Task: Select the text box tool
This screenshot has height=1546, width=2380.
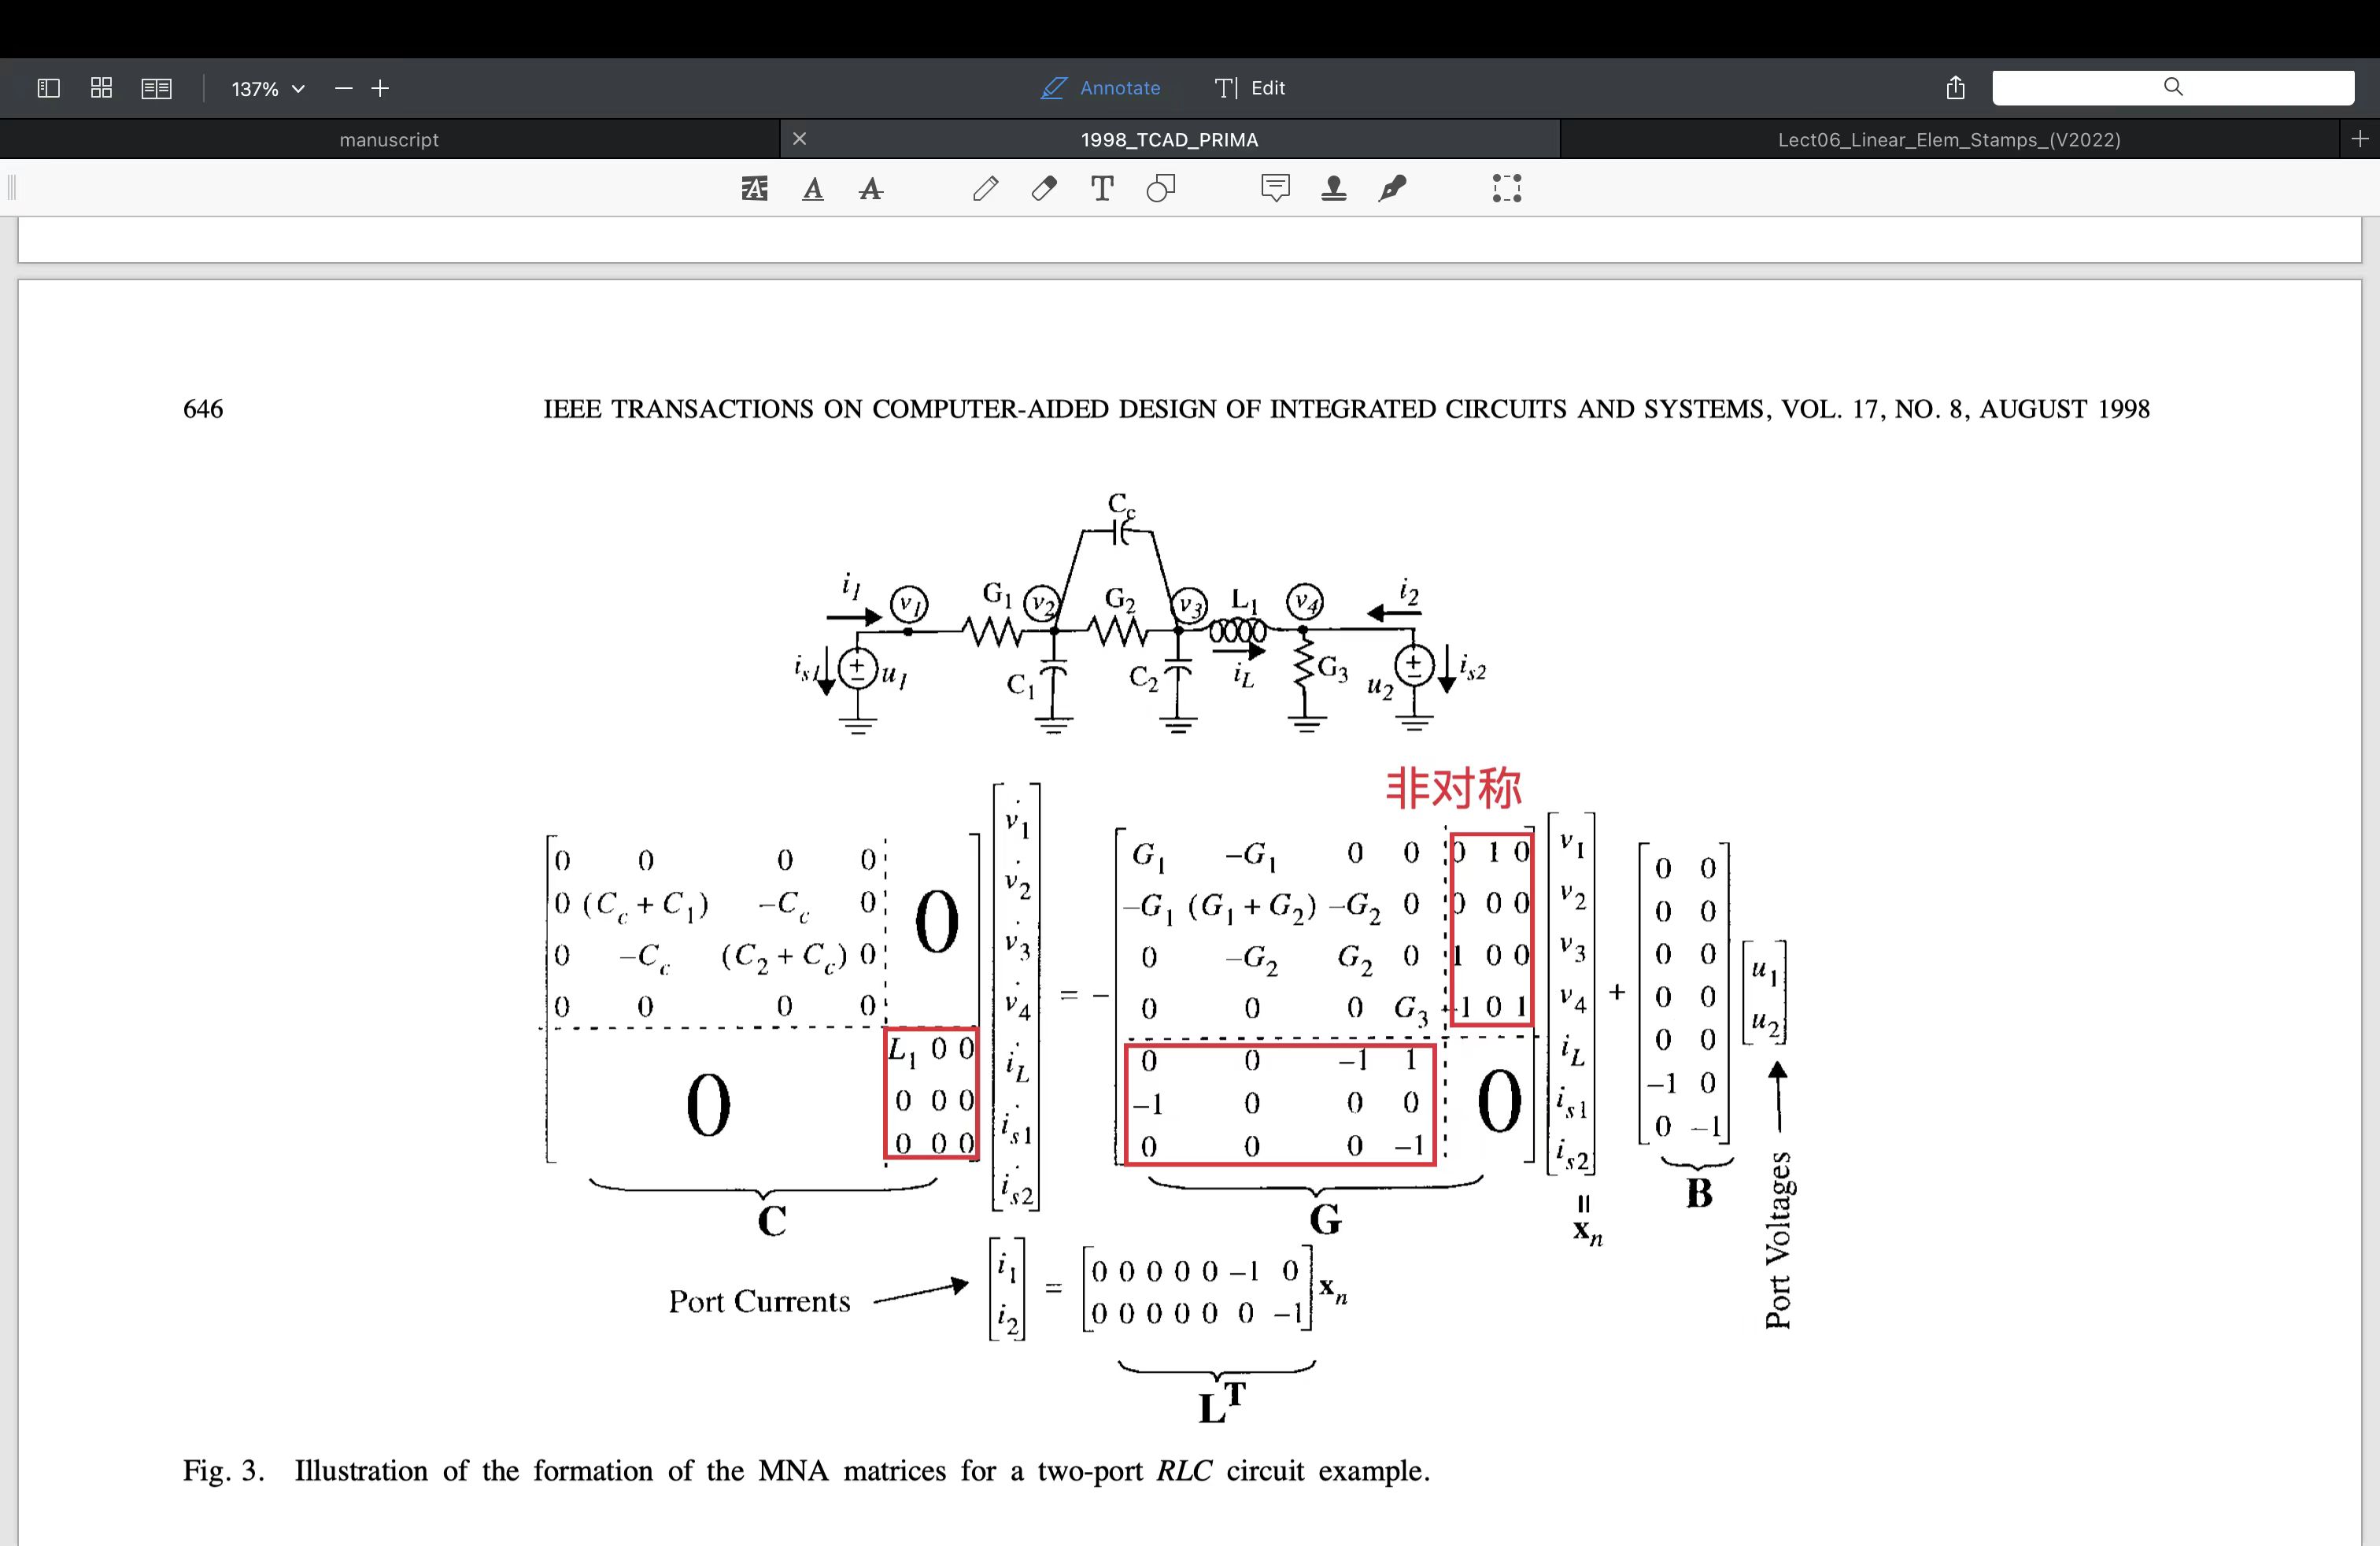Action: tap(1102, 188)
